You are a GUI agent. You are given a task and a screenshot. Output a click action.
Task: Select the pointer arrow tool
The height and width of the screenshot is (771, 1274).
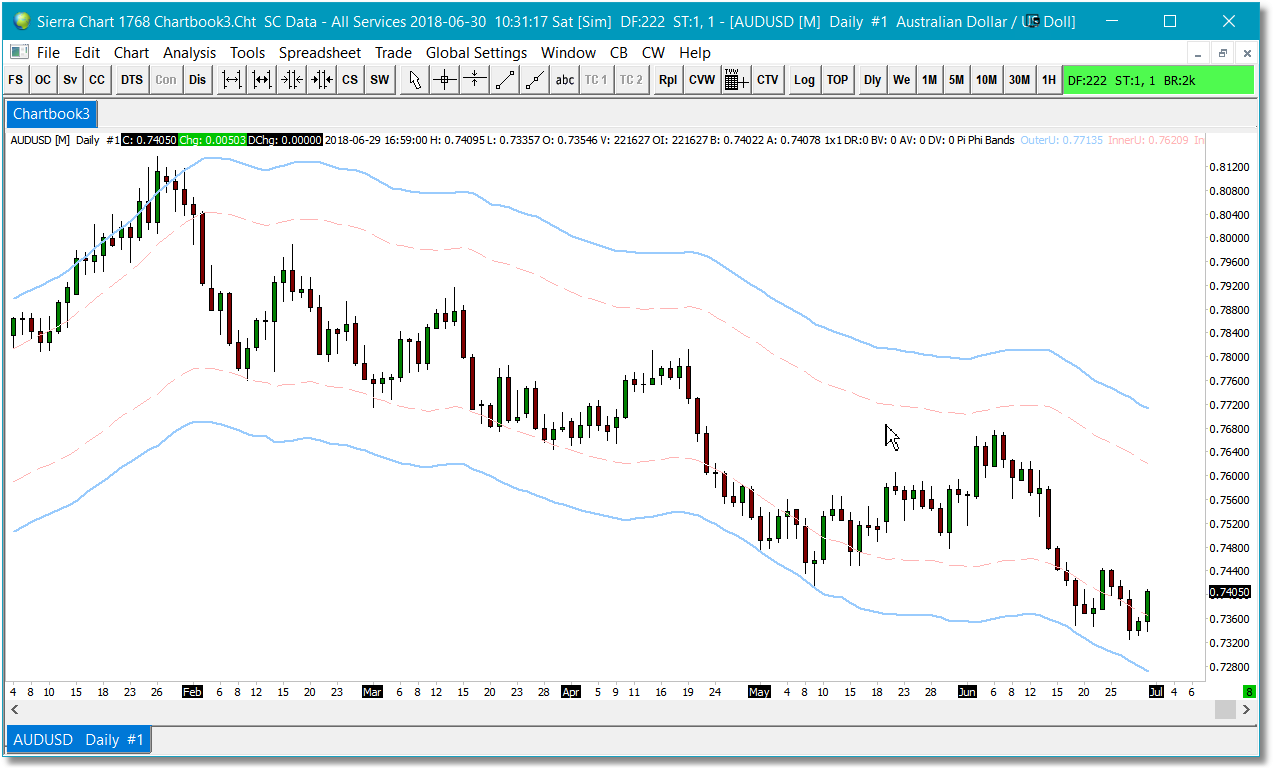click(415, 80)
